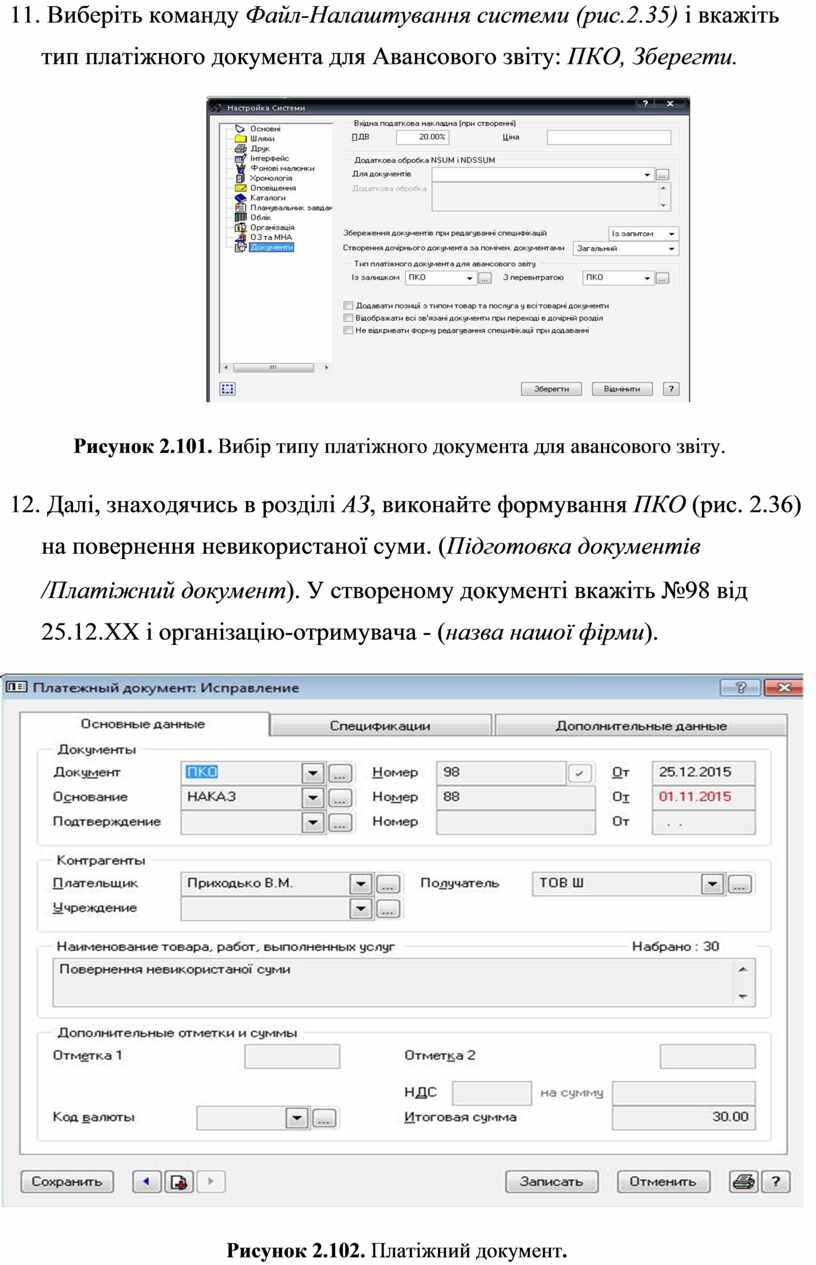
Task: Open browse button next to Подтверждение field
Action: 340,822
